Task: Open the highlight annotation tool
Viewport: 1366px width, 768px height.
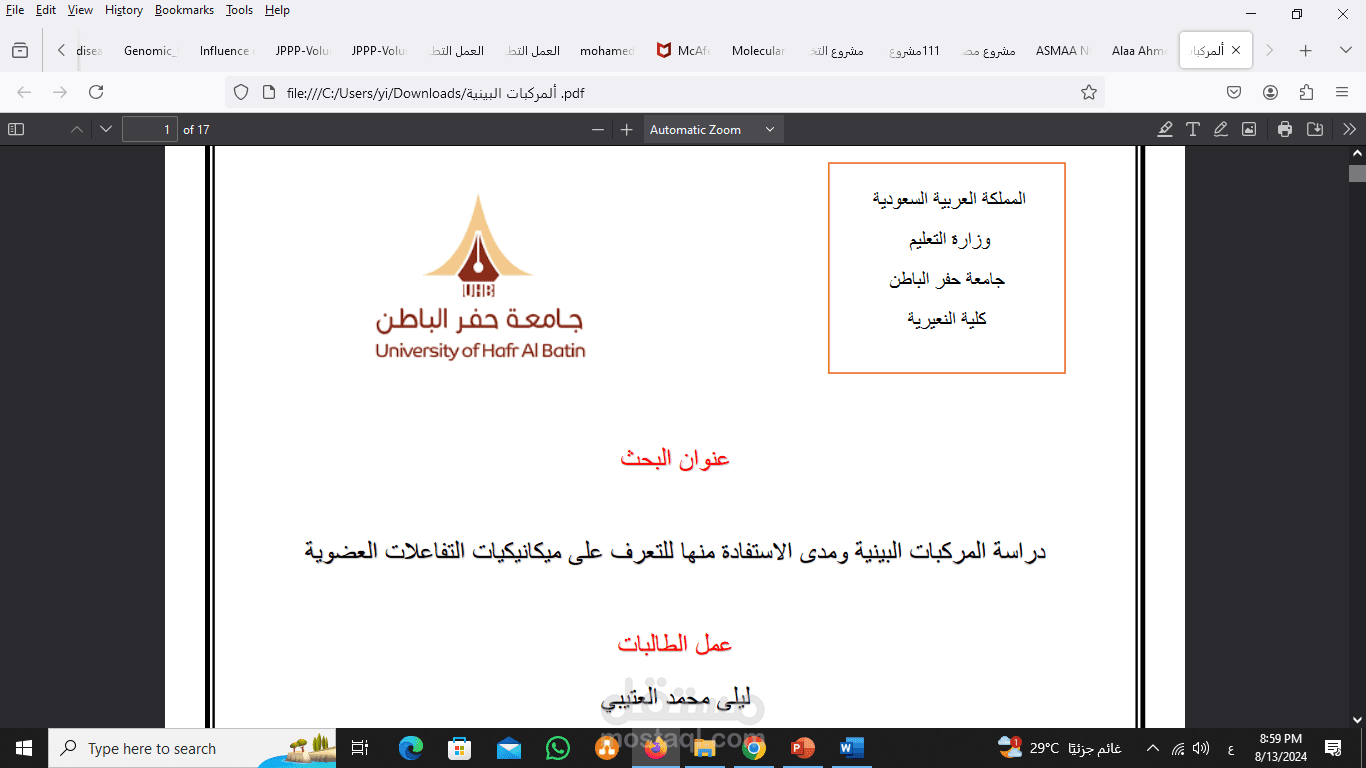Action: point(1164,128)
